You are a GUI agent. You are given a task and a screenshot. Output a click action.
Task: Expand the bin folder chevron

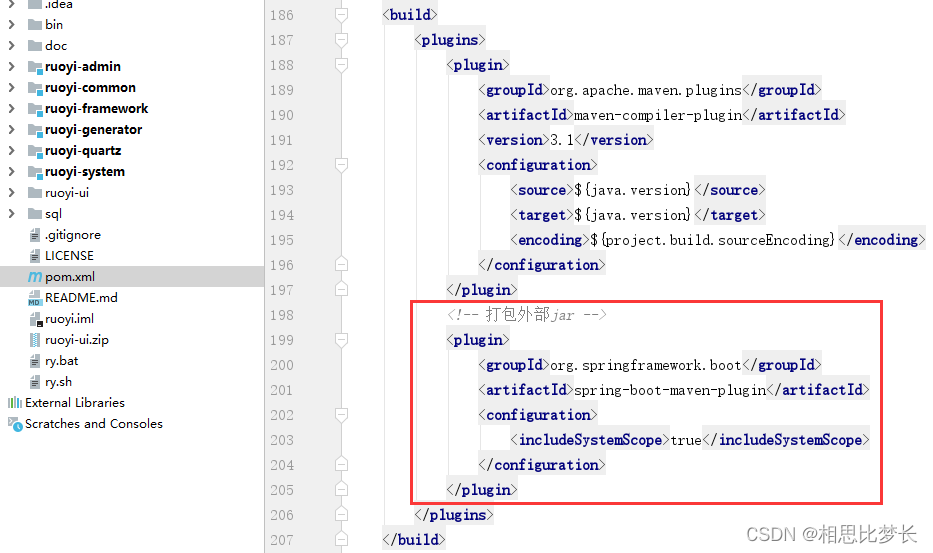(11, 24)
